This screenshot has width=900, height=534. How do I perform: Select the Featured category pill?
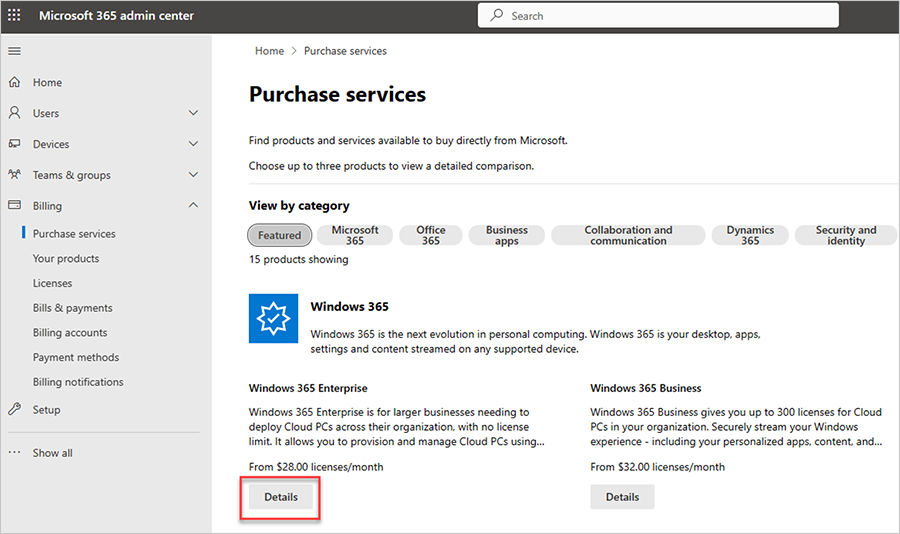pyautogui.click(x=280, y=235)
